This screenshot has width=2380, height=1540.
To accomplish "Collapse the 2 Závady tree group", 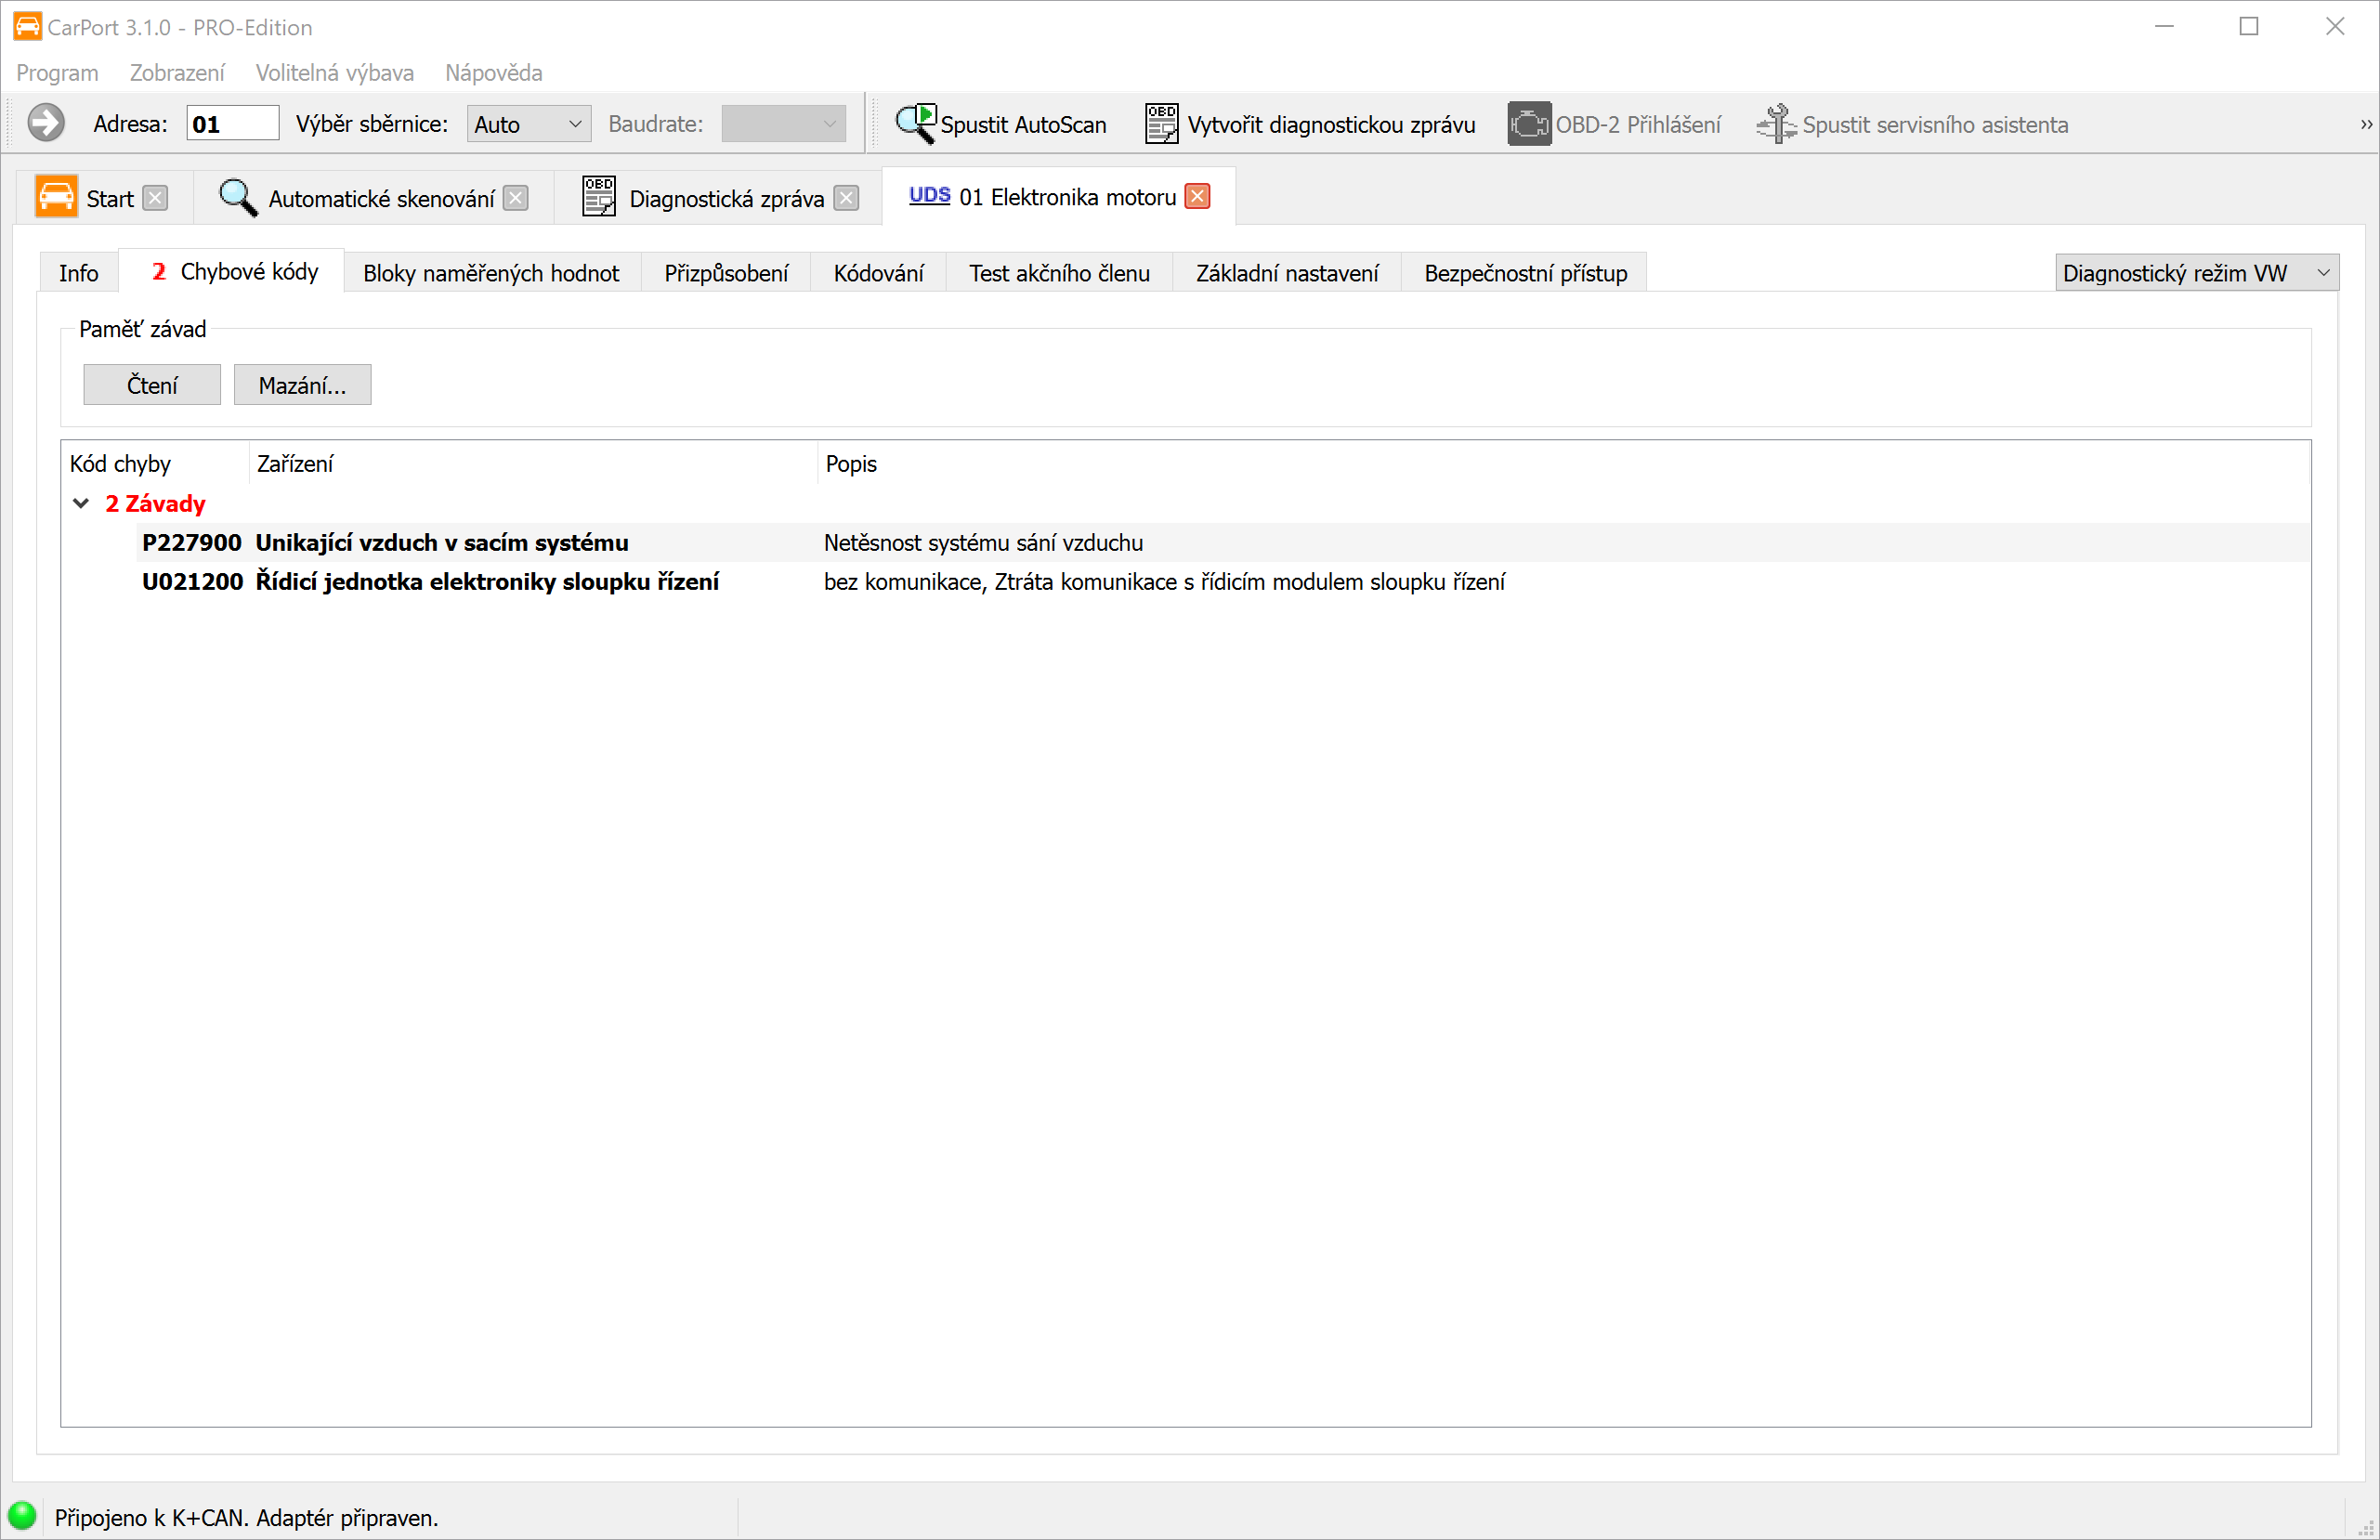I will 81,503.
